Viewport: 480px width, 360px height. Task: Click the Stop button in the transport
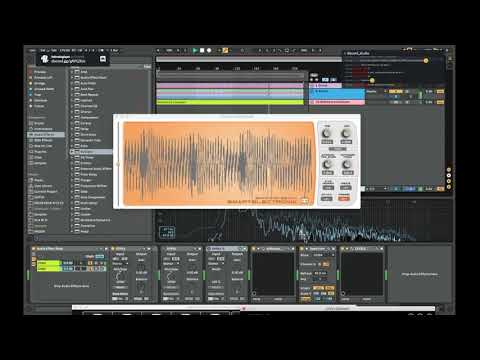(202, 50)
